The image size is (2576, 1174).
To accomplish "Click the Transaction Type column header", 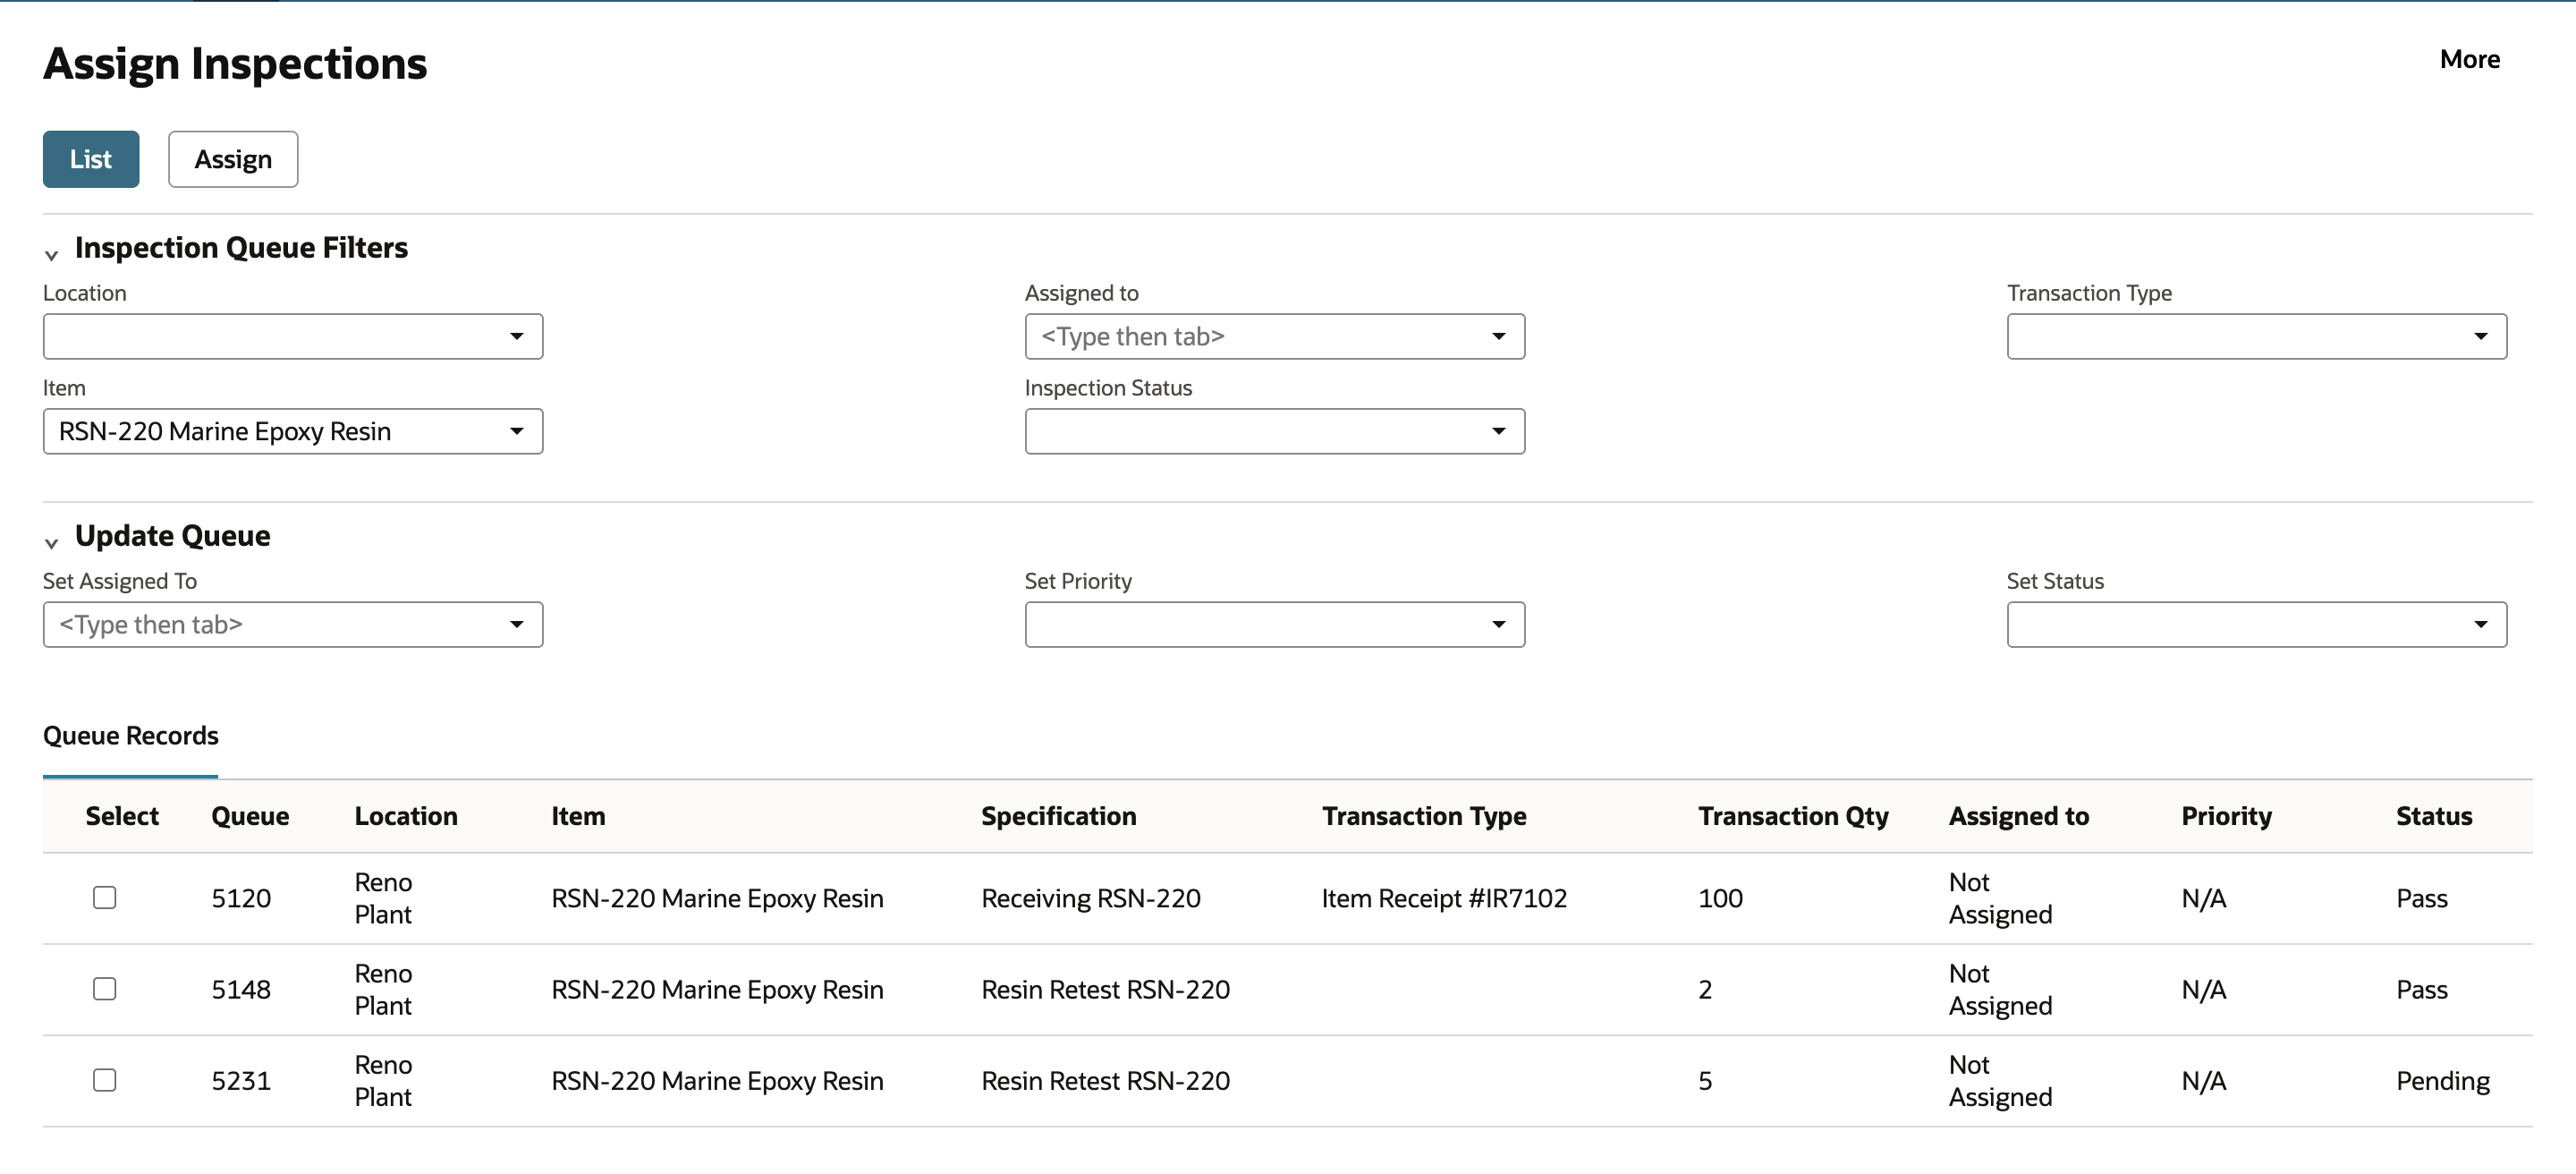I will click(x=1424, y=816).
